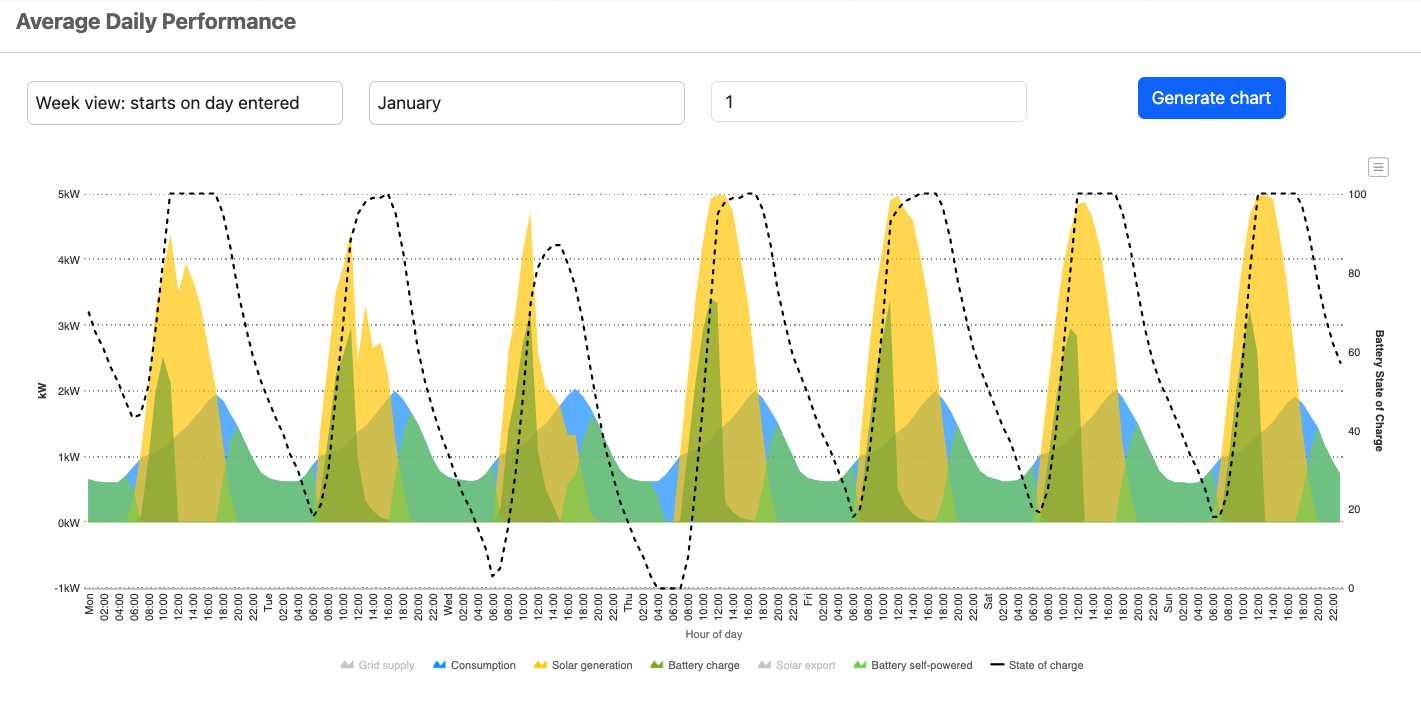The image size is (1421, 703).
Task: Toggle Grid supply series in legend
Action: point(377,665)
